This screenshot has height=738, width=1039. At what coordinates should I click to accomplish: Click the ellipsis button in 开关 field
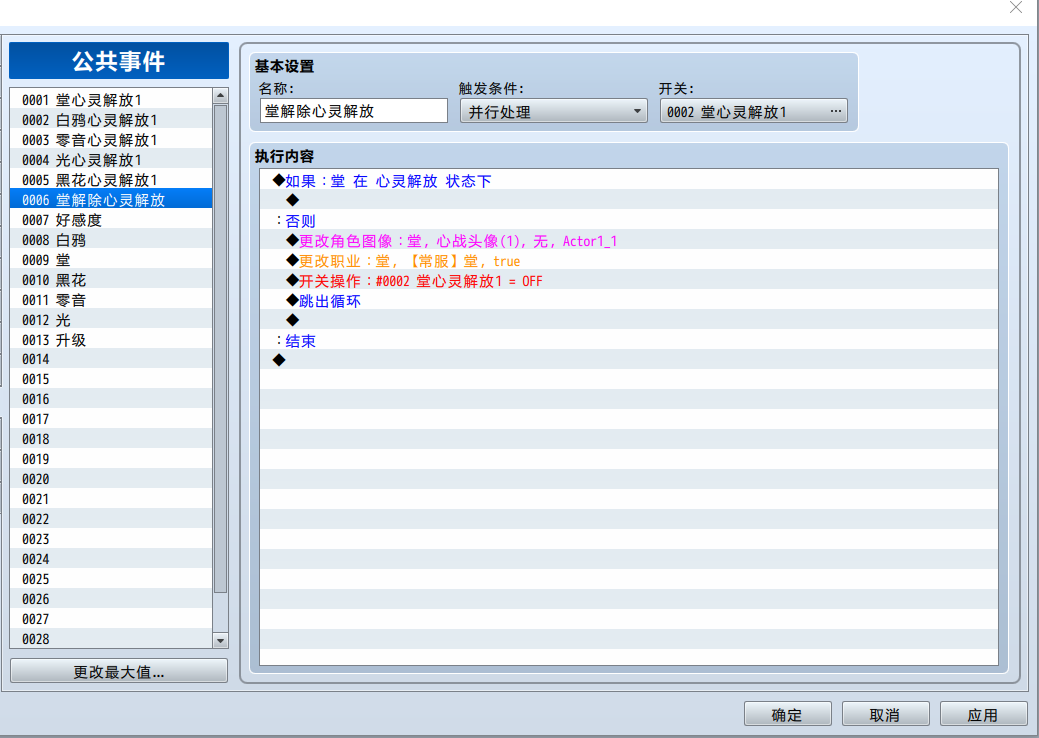(836, 111)
